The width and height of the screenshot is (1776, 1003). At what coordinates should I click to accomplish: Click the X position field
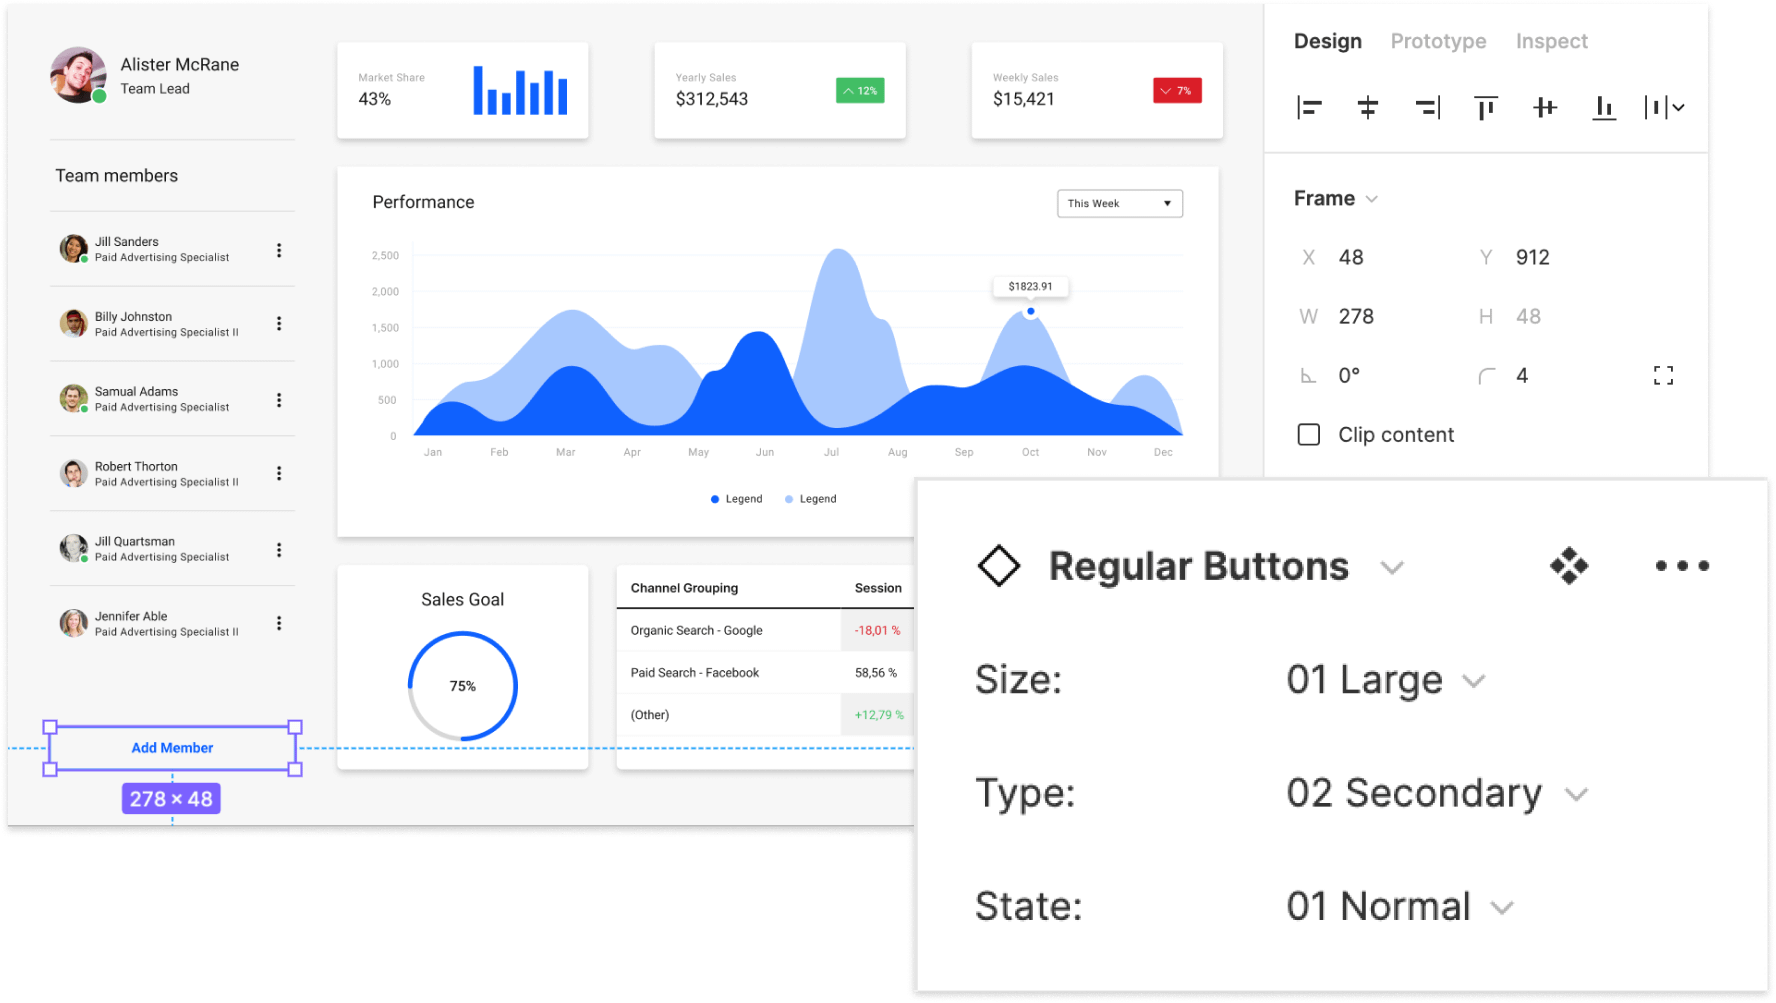pyautogui.click(x=1350, y=258)
